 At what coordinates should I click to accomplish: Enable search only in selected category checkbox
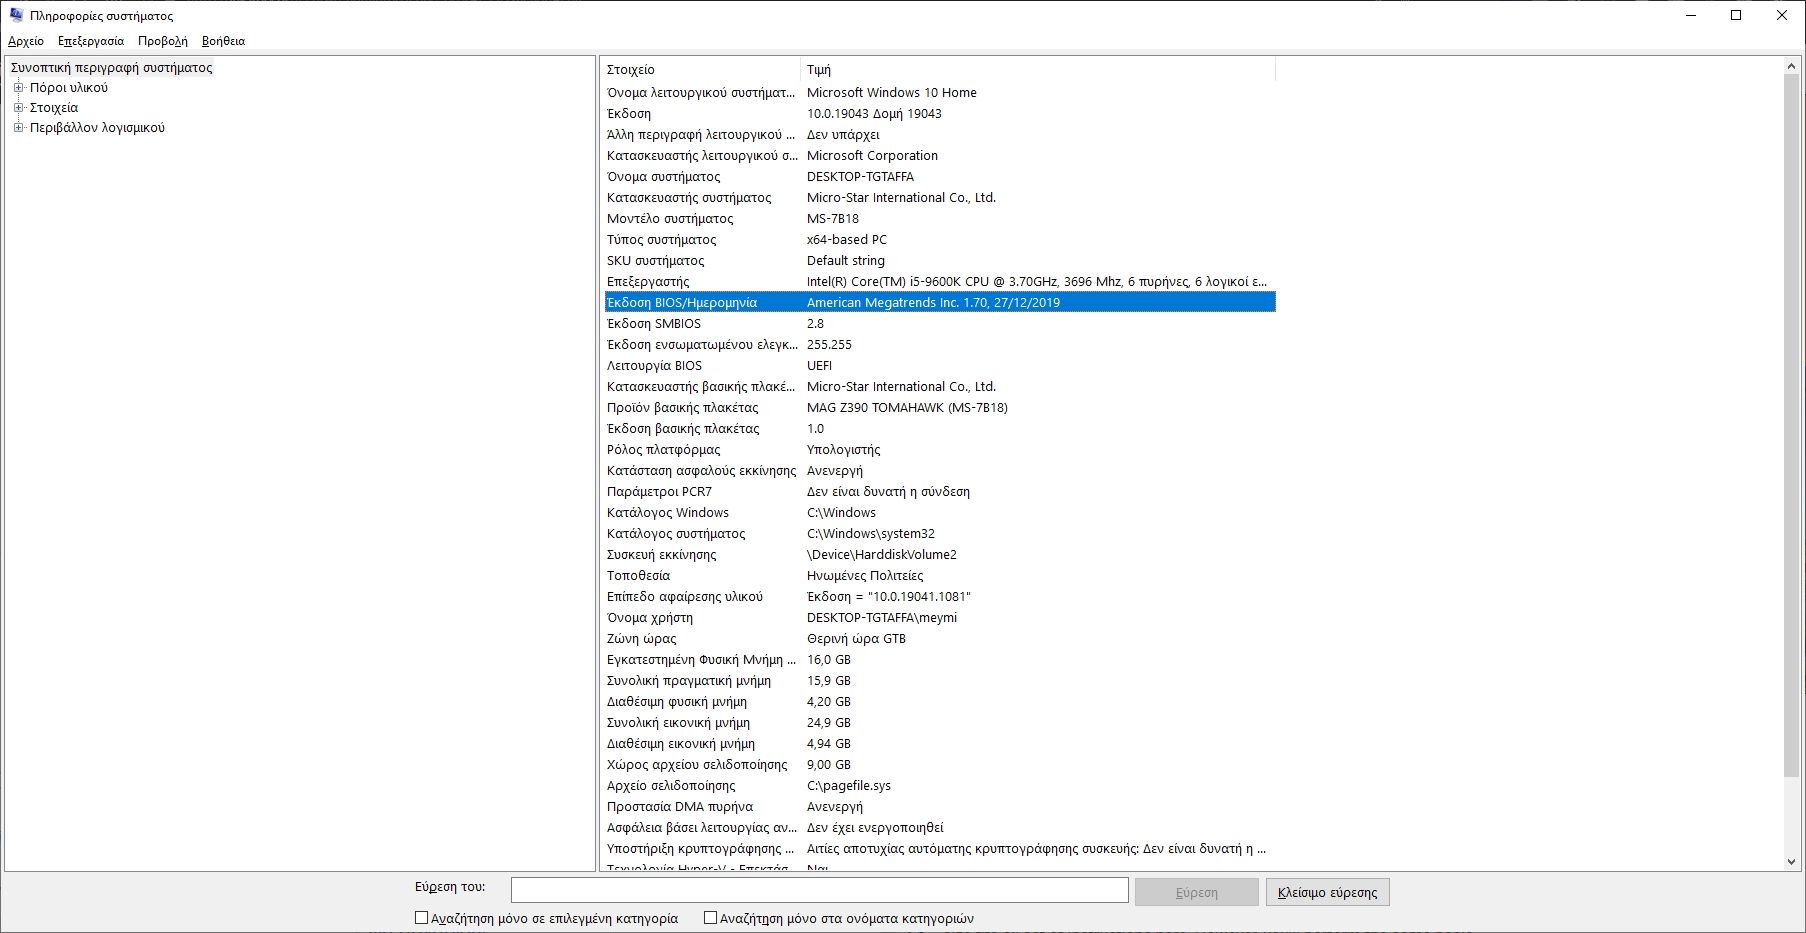click(421, 917)
